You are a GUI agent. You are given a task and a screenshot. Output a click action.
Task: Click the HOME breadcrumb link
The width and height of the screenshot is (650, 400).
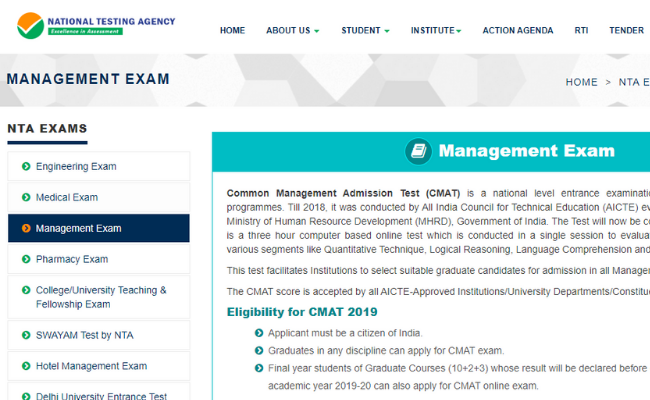tap(581, 82)
